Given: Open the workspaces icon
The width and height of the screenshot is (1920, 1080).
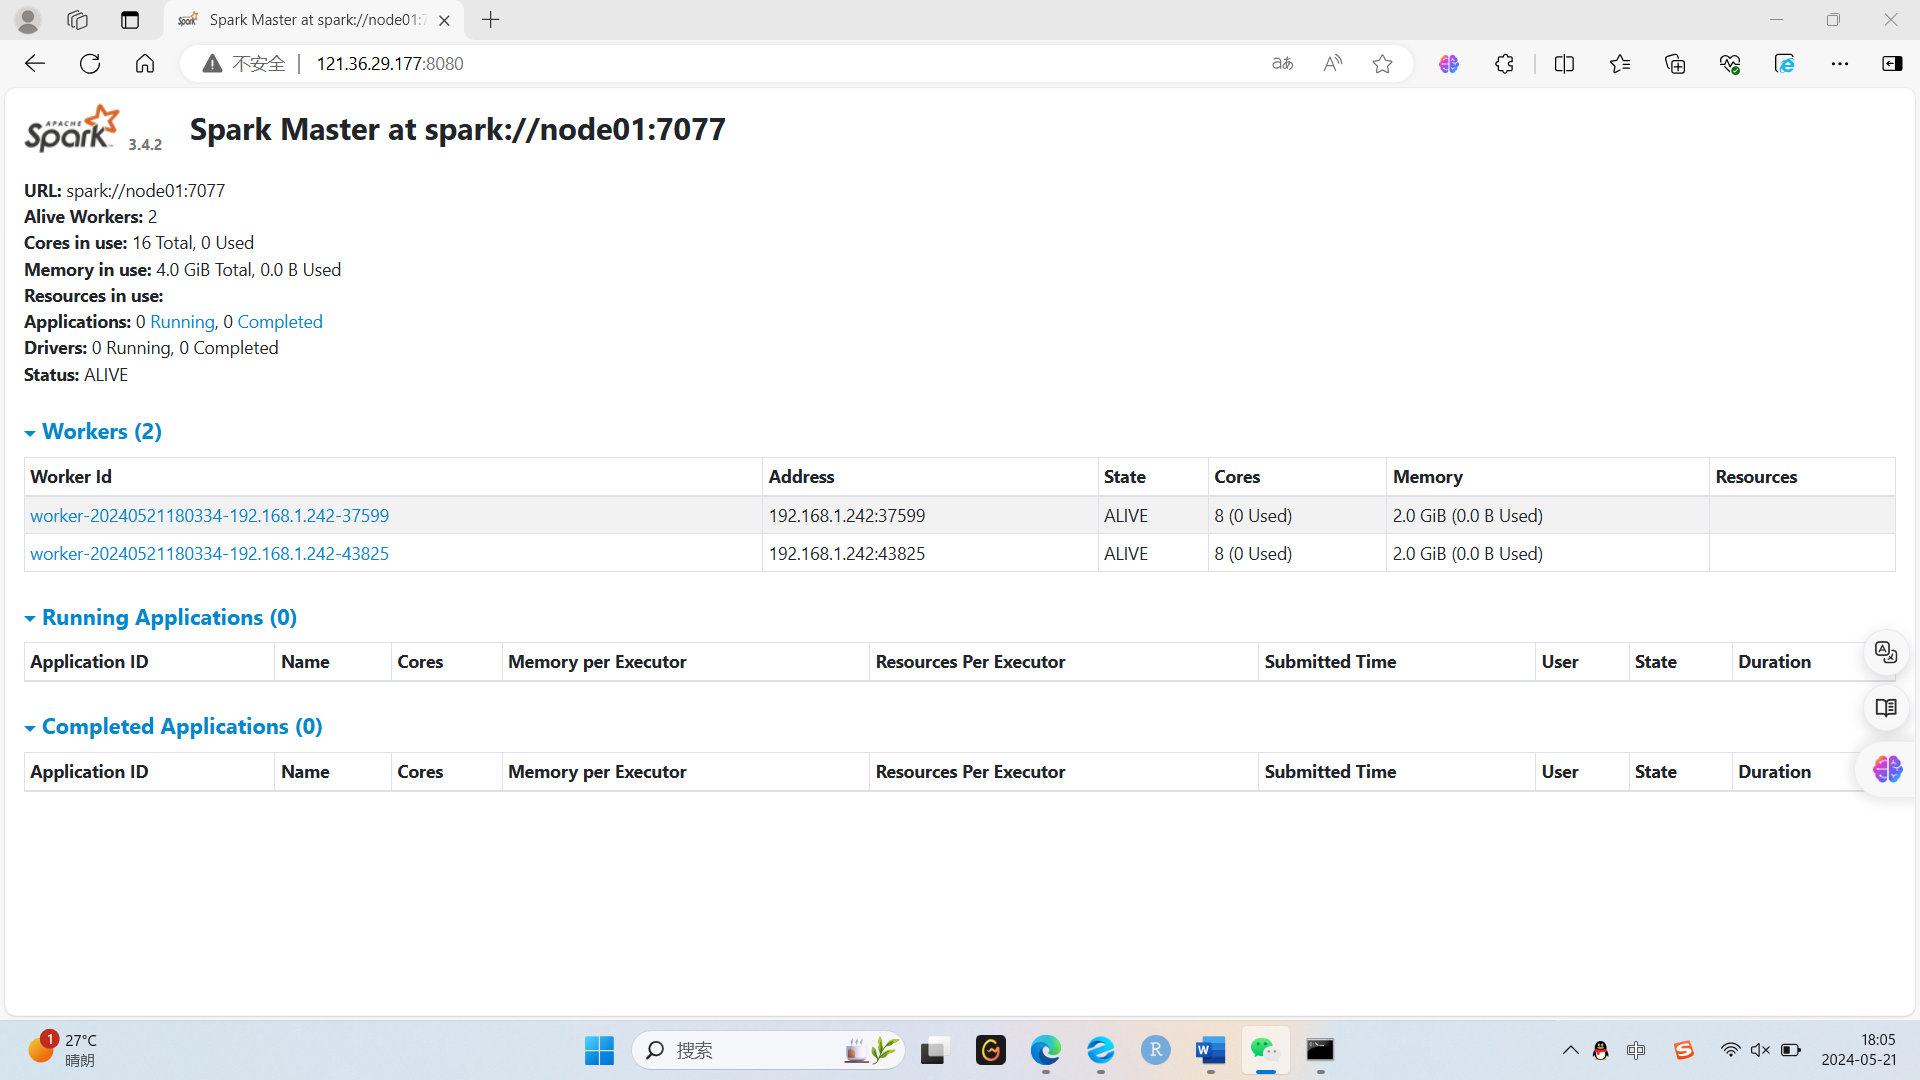Looking at the screenshot, I should [77, 20].
